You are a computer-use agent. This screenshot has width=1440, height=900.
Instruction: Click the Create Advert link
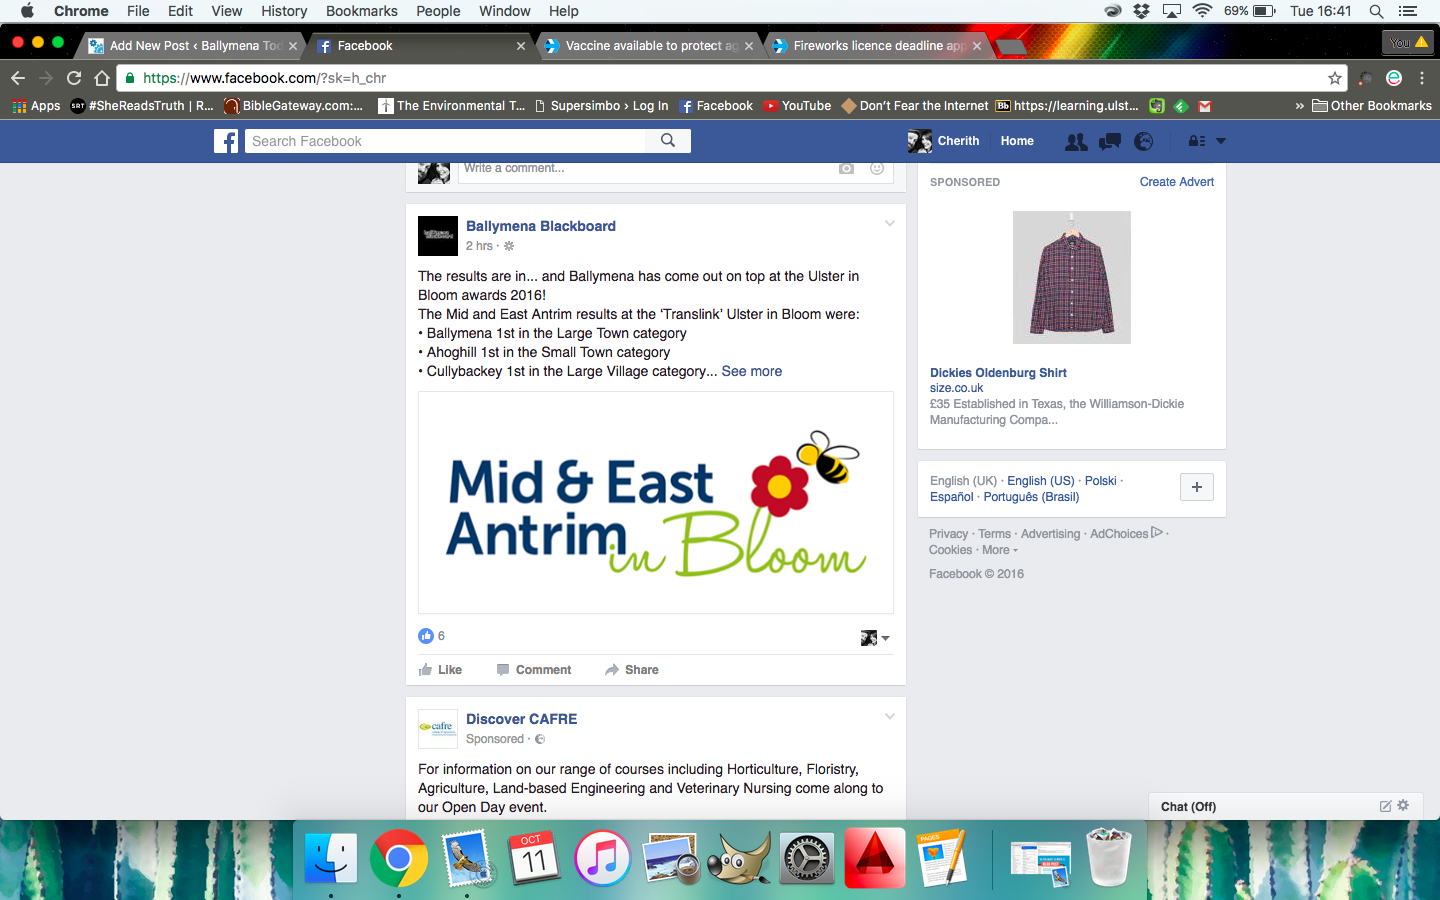(1176, 182)
